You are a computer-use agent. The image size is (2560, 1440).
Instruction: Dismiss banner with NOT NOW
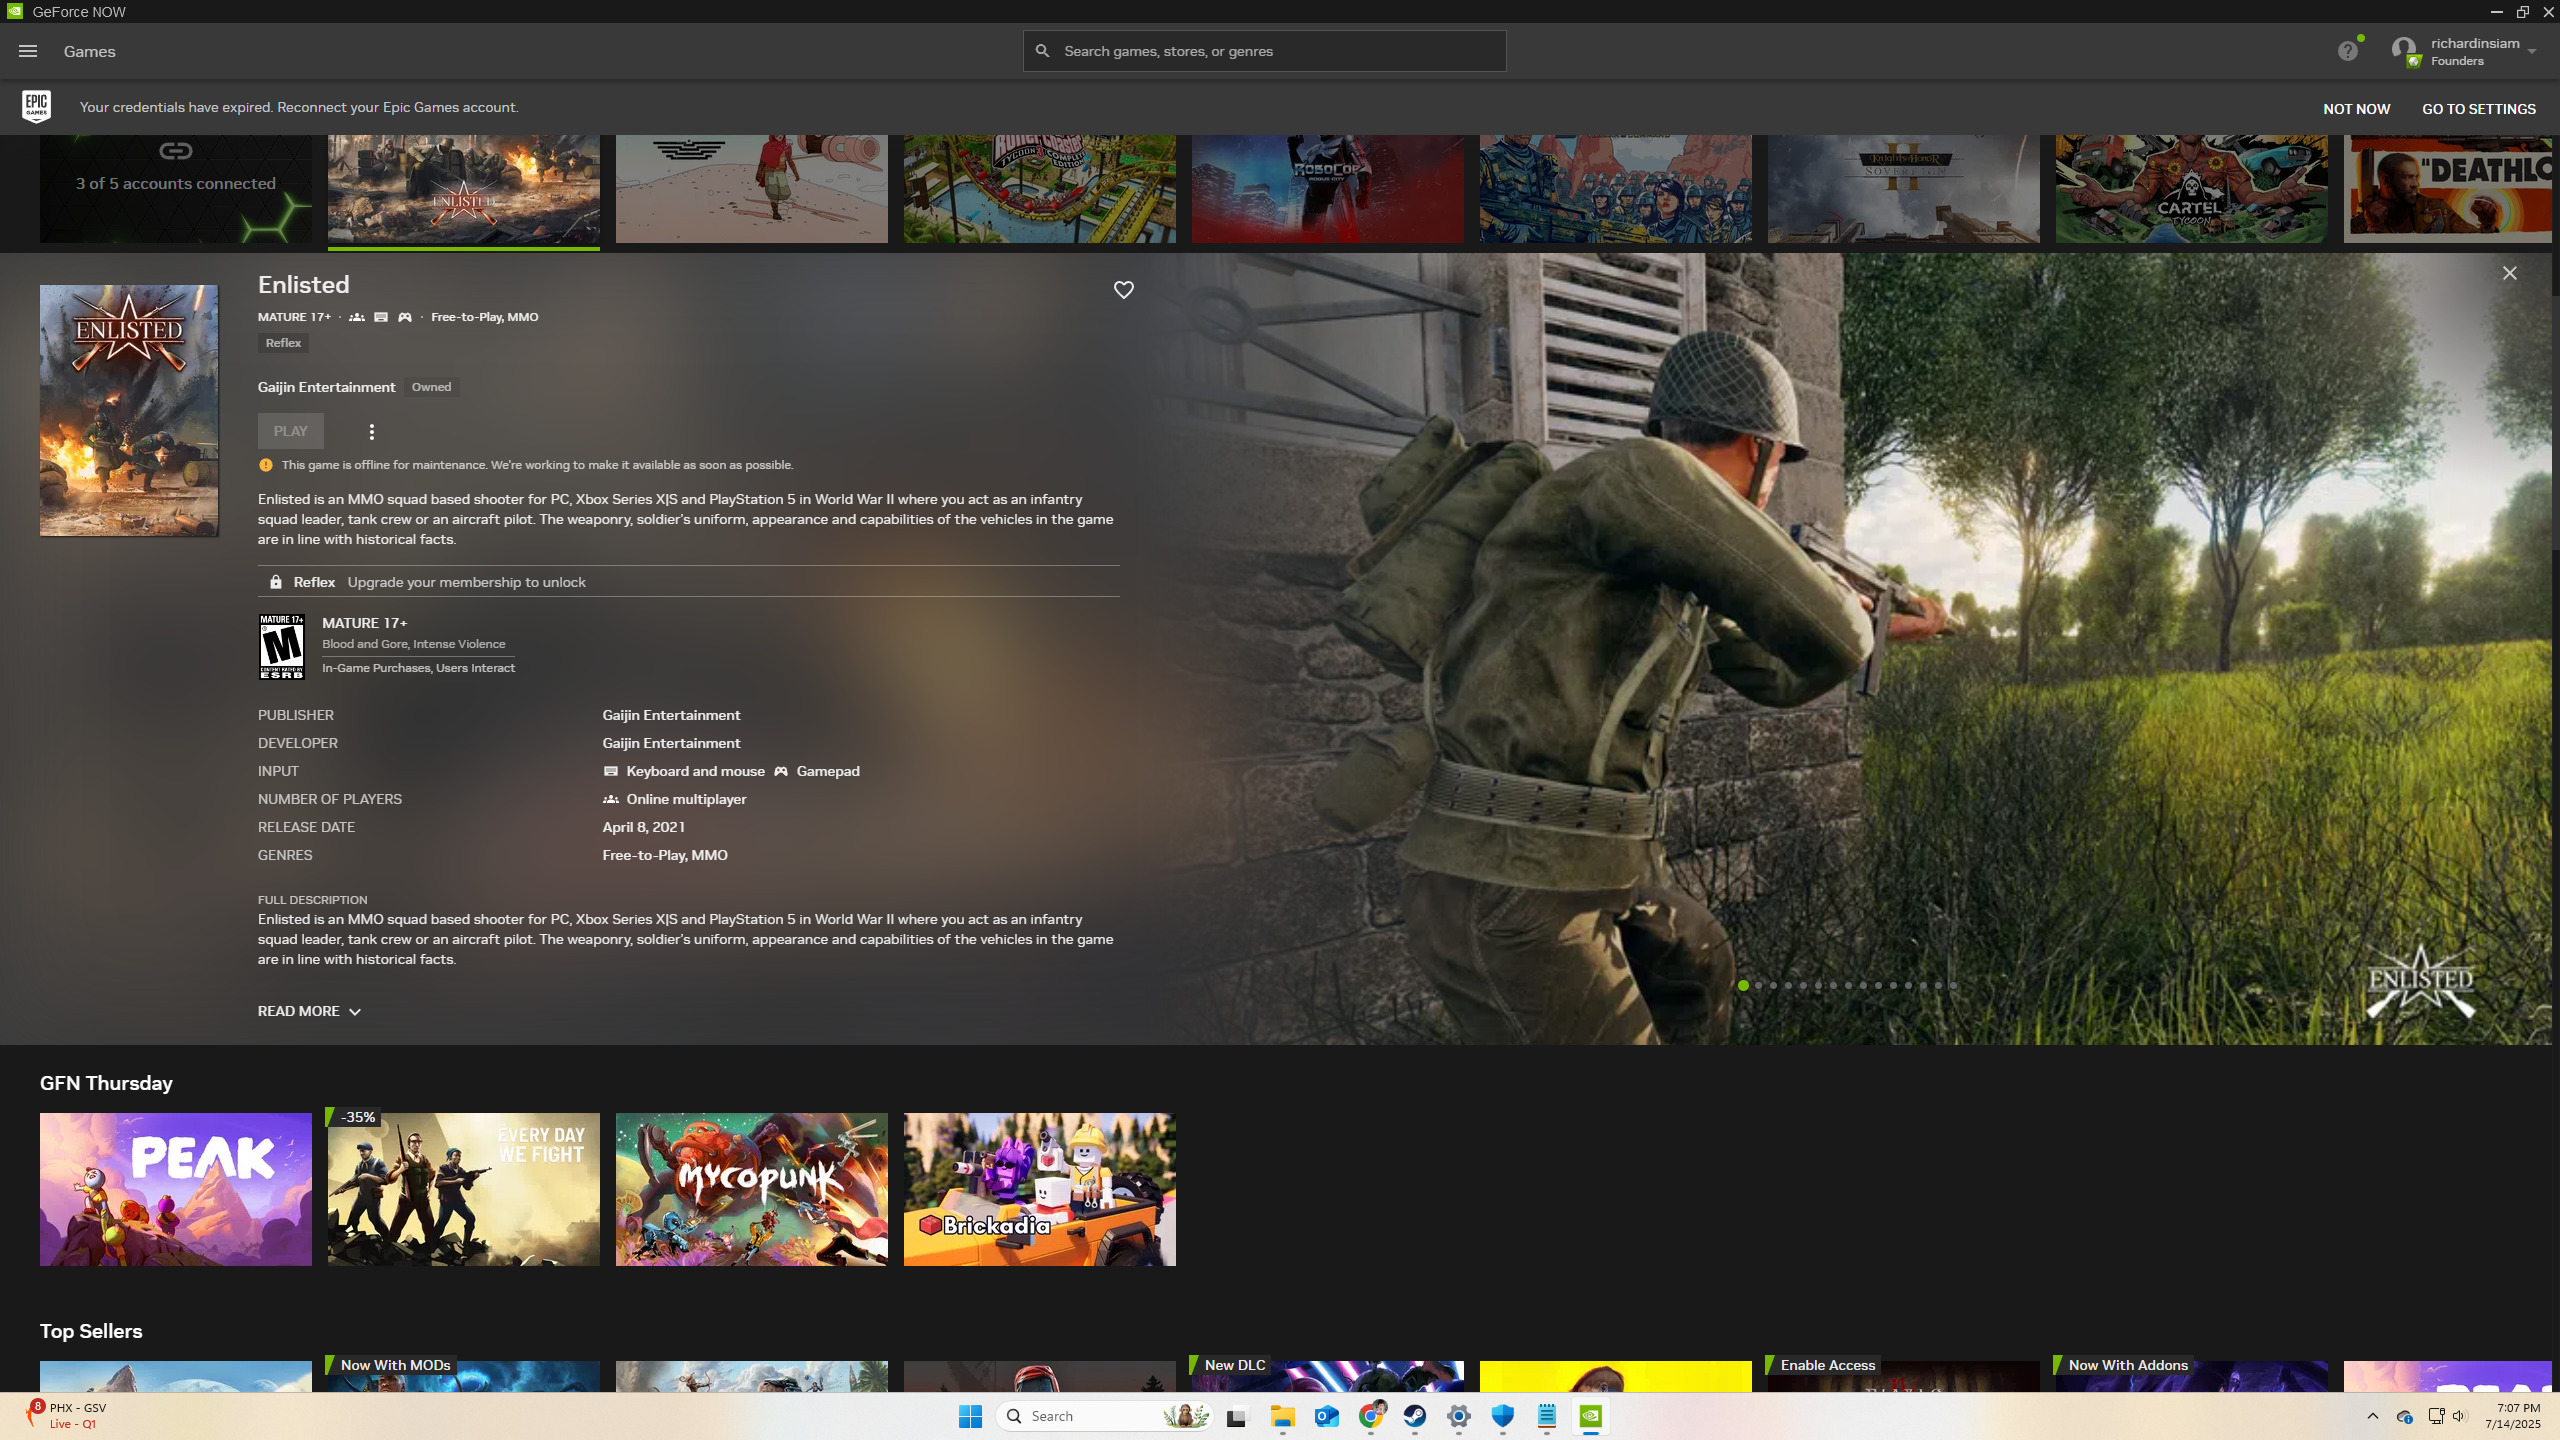(2357, 109)
